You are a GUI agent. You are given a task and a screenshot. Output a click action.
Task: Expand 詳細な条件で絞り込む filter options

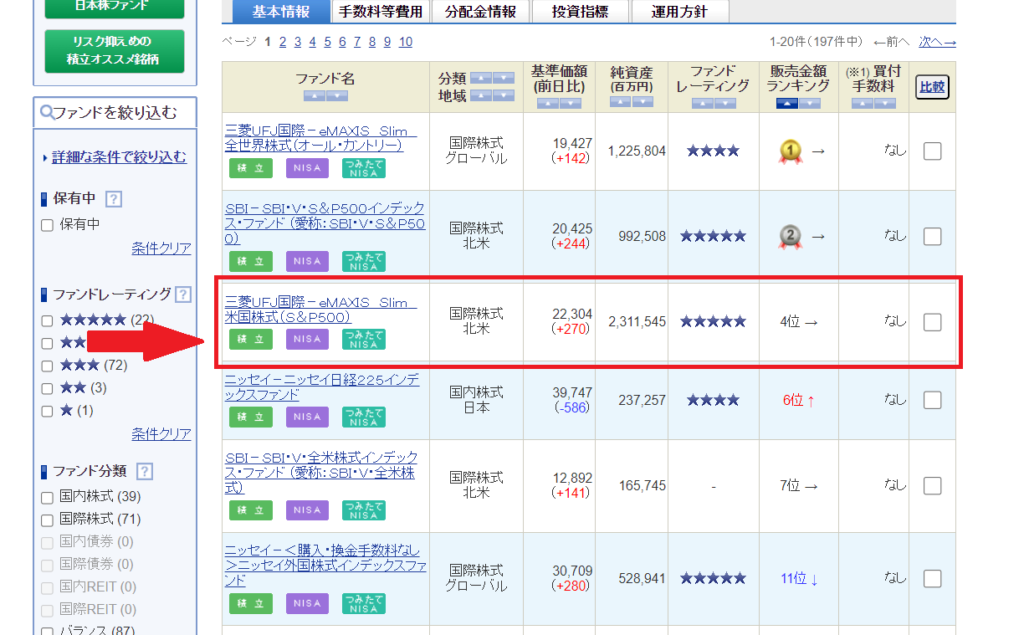pyautogui.click(x=119, y=157)
